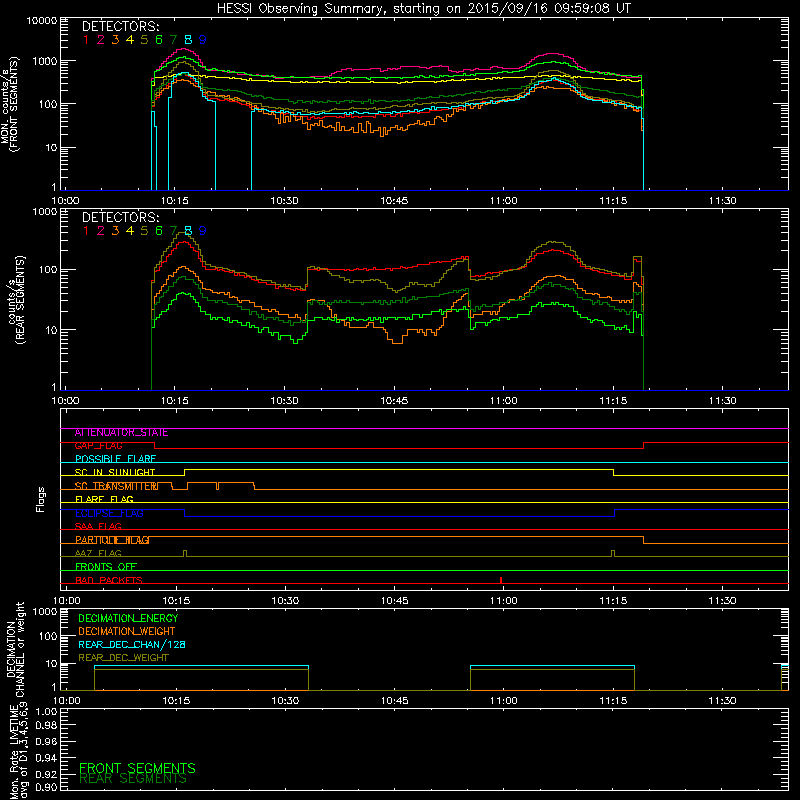Screen dimensions: 800x800
Task: Click the red BAD_PACKETS spike near 11:00
Action: [x=501, y=580]
